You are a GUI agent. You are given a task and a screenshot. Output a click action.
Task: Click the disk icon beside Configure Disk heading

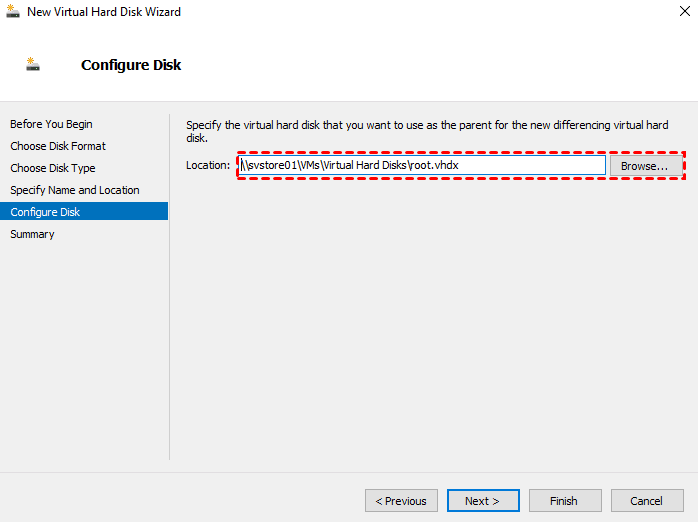pos(33,65)
